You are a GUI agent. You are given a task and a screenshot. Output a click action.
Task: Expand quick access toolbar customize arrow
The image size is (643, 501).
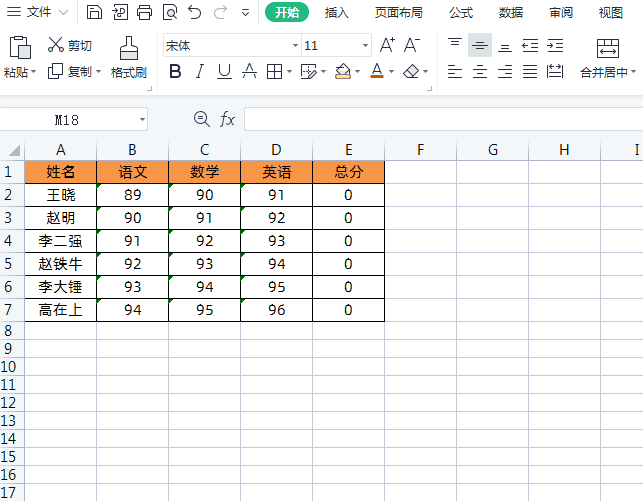(x=245, y=13)
